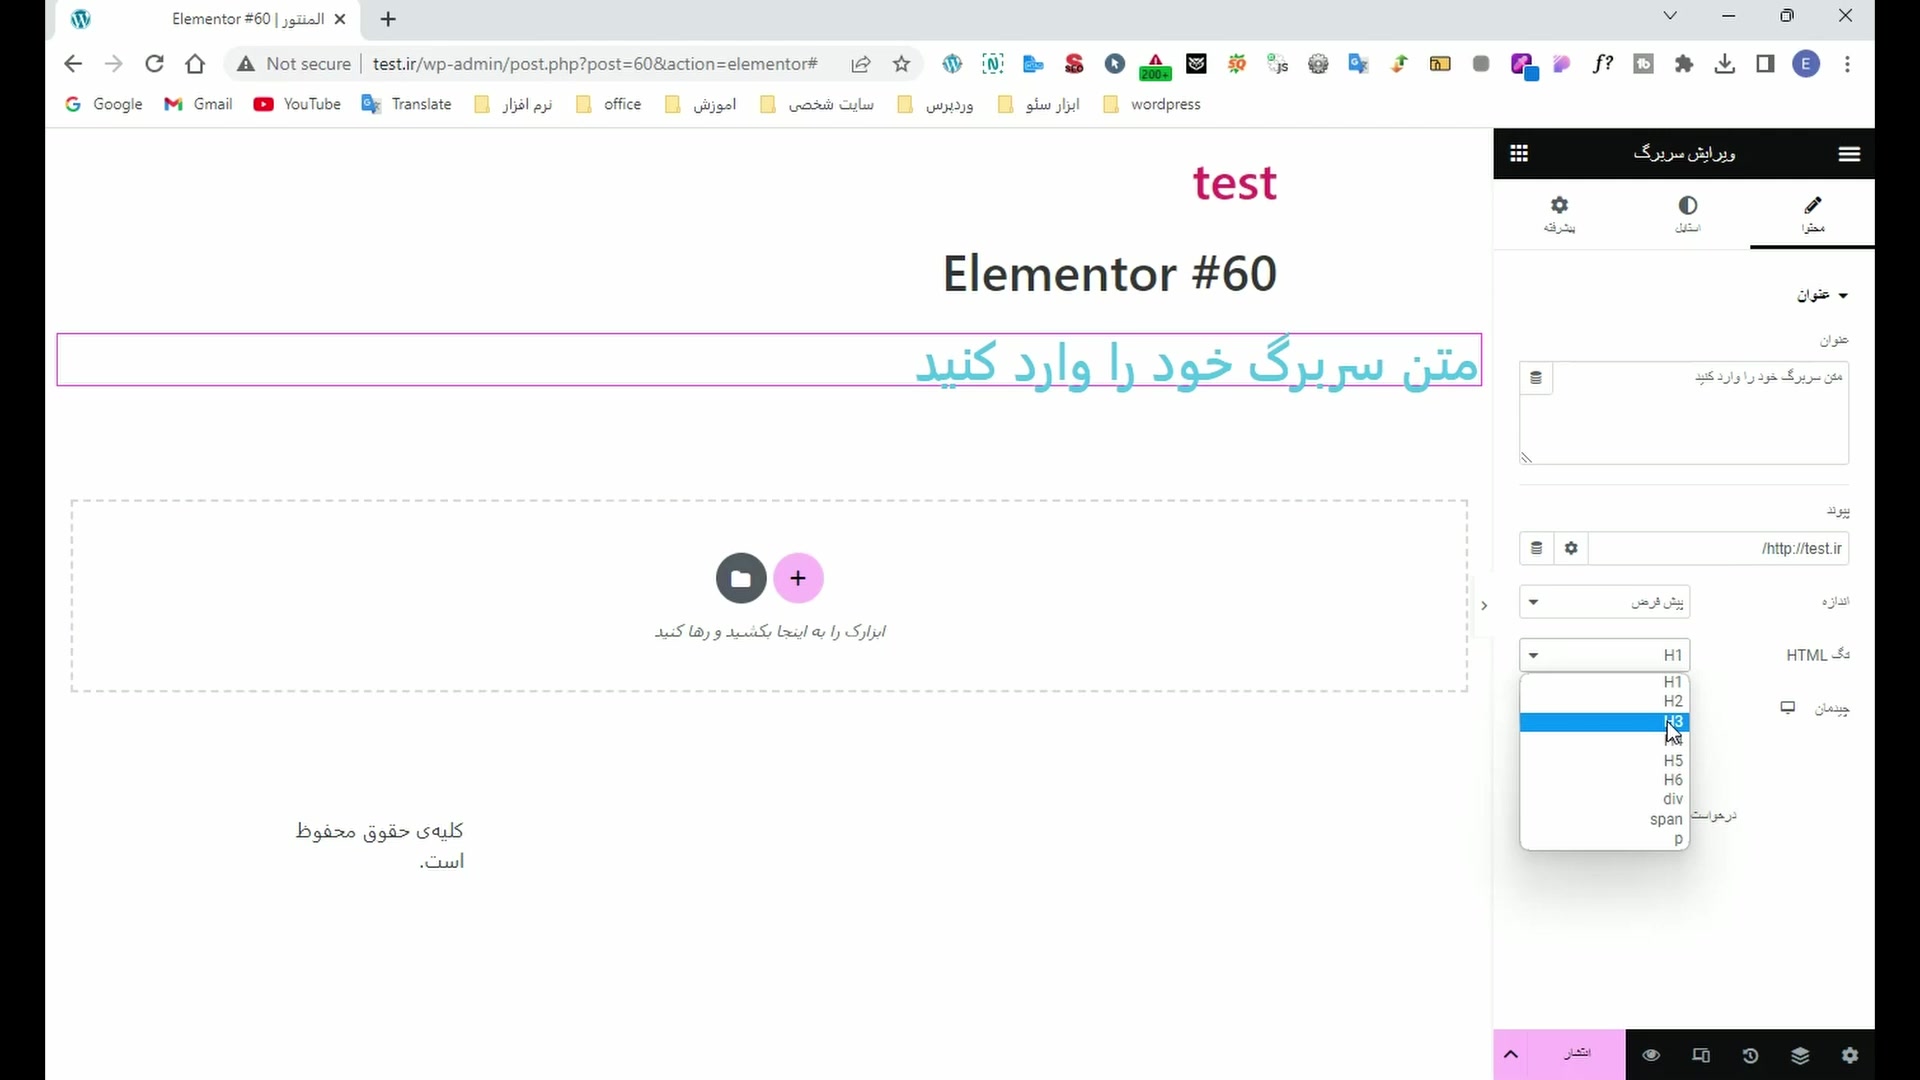Collapse the Elementor side panel
This screenshot has width=1920, height=1080.
tap(1484, 605)
